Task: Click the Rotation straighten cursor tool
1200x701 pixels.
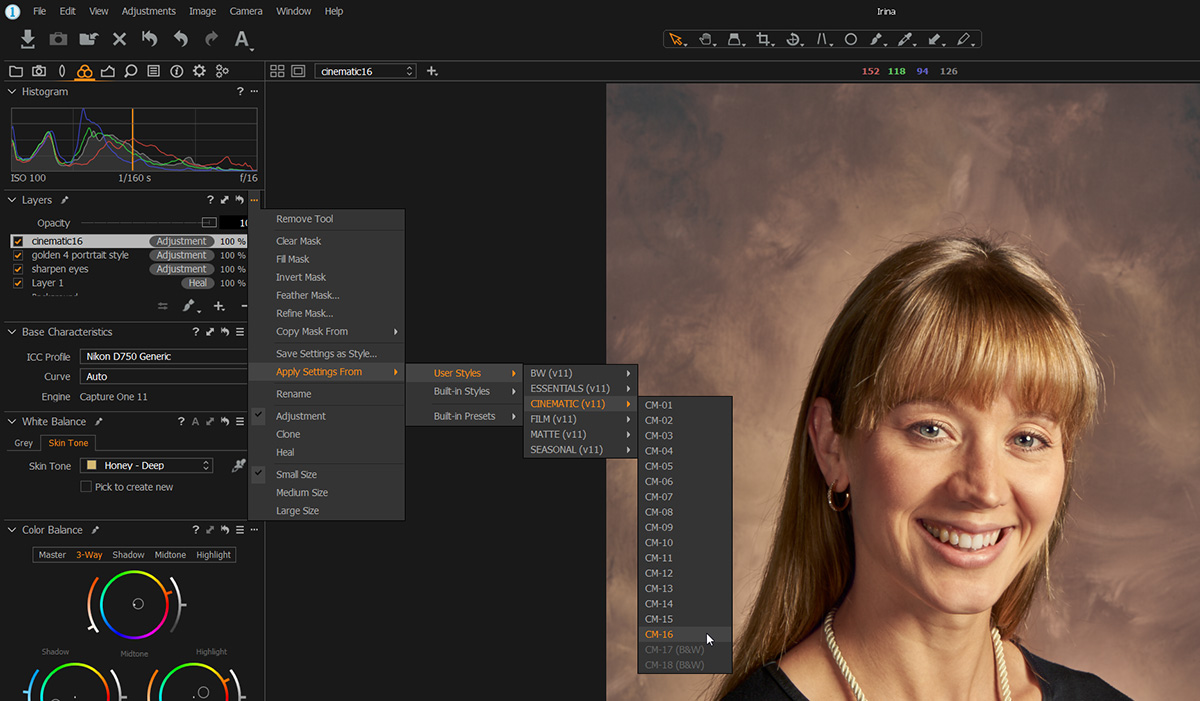Action: 793,40
